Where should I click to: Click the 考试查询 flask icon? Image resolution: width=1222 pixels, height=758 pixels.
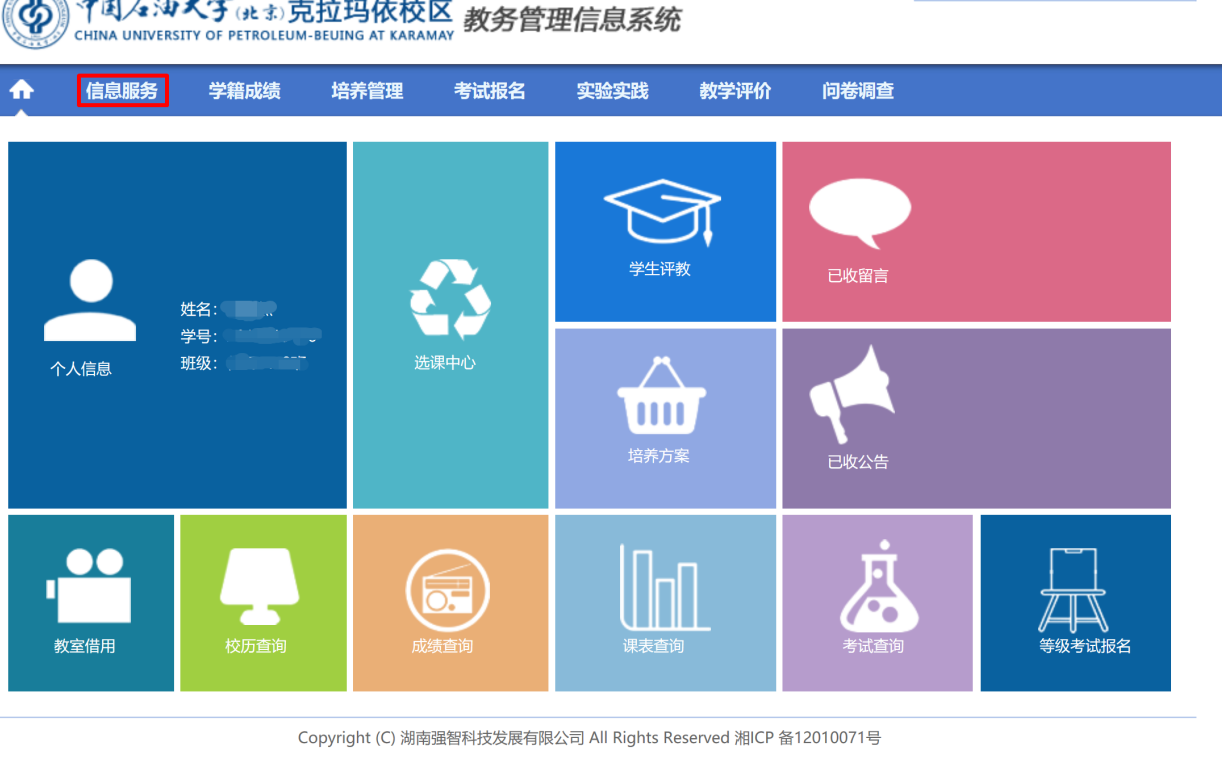[878, 586]
